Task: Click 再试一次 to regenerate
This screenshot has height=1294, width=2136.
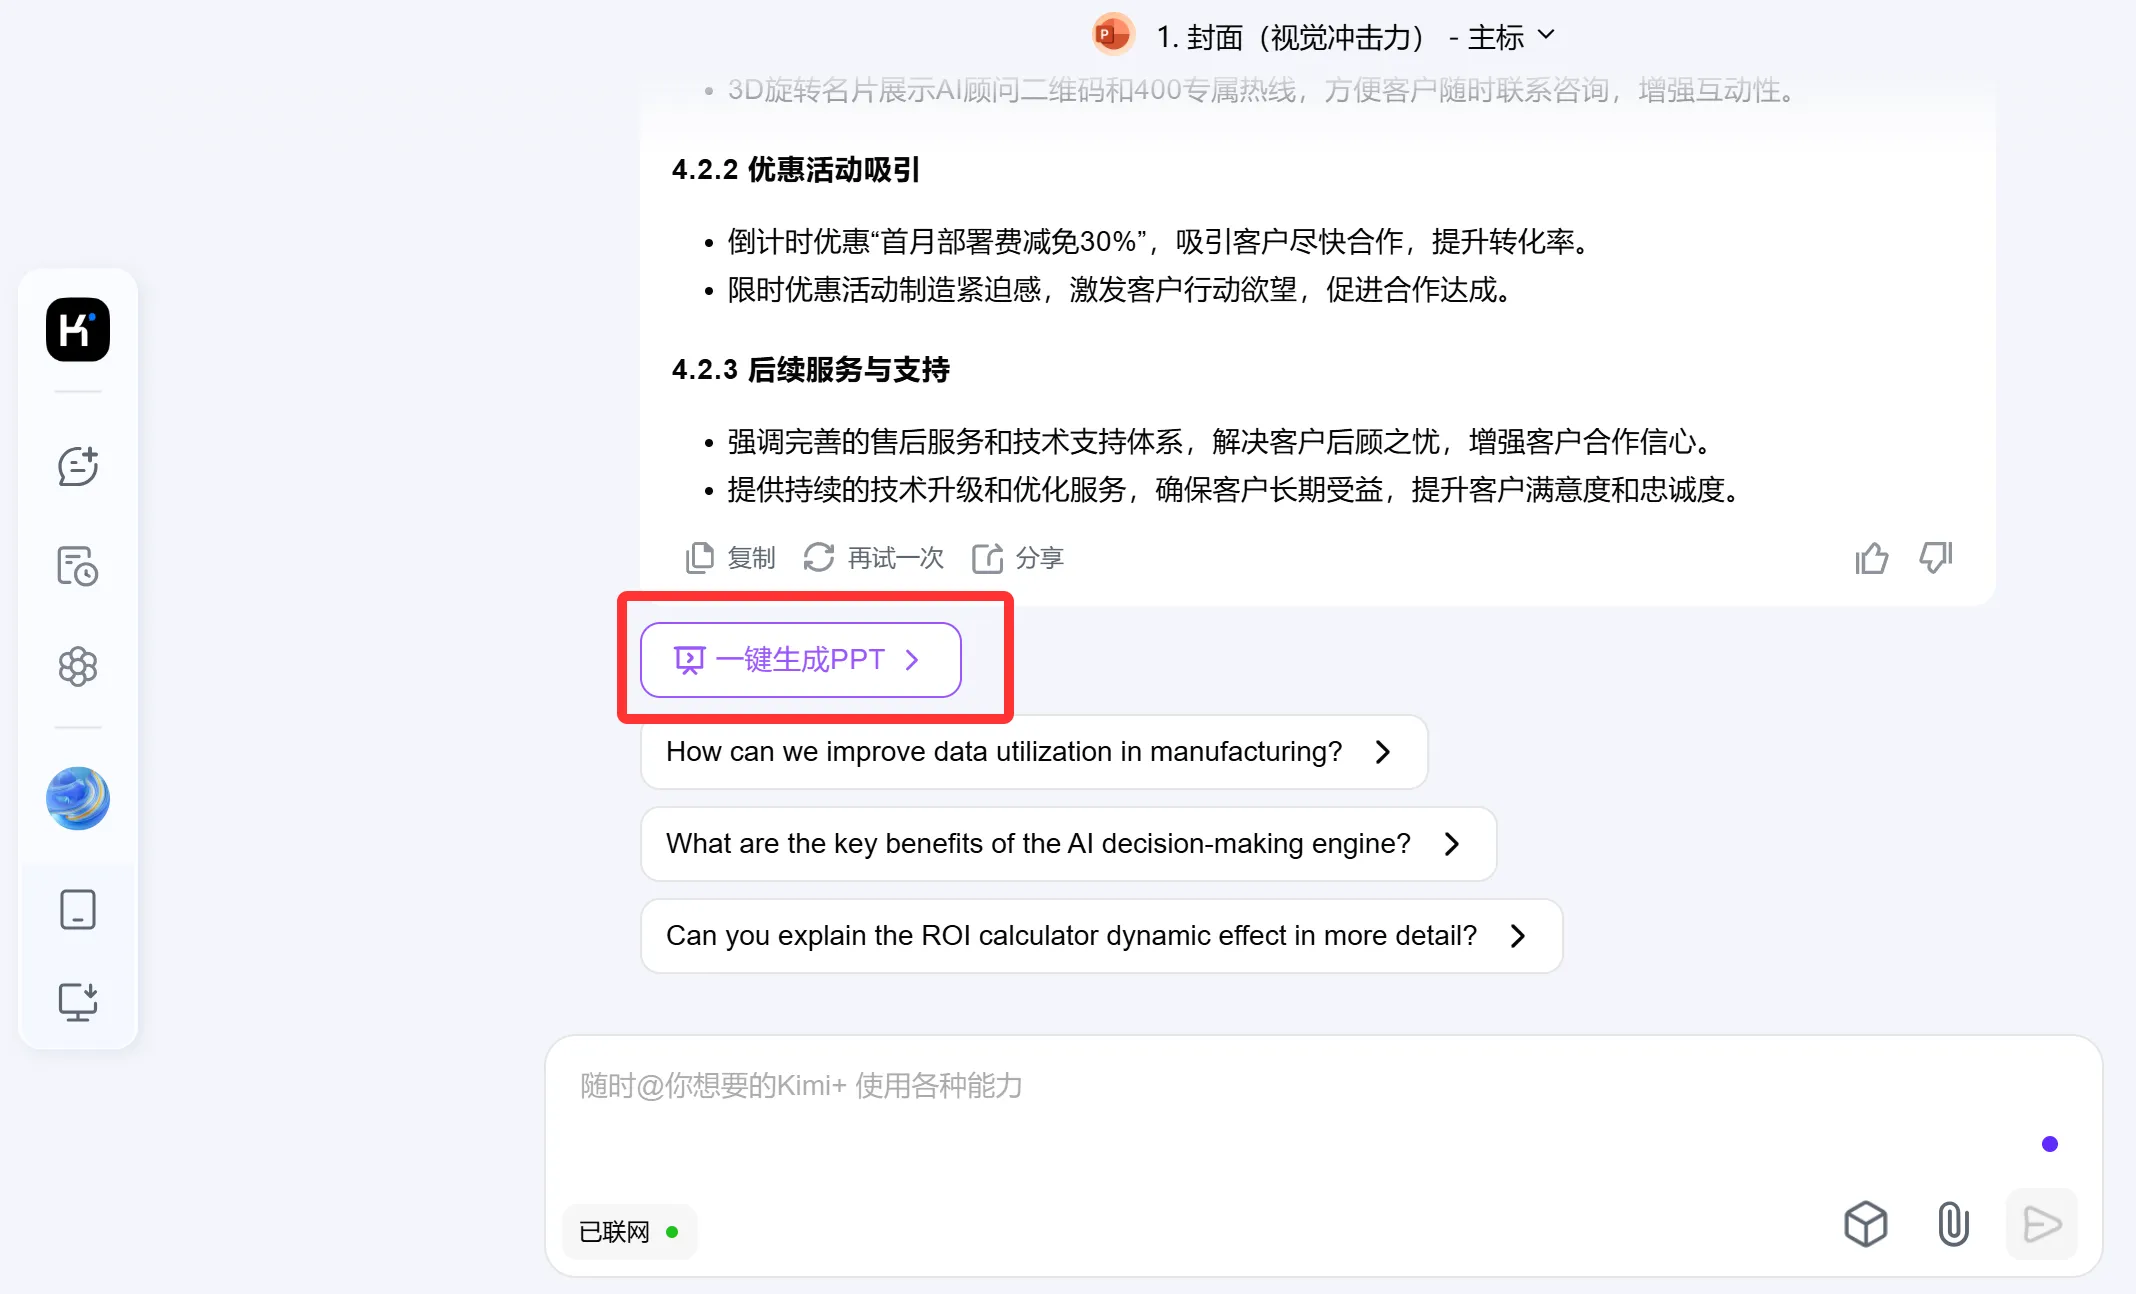Action: click(873, 558)
